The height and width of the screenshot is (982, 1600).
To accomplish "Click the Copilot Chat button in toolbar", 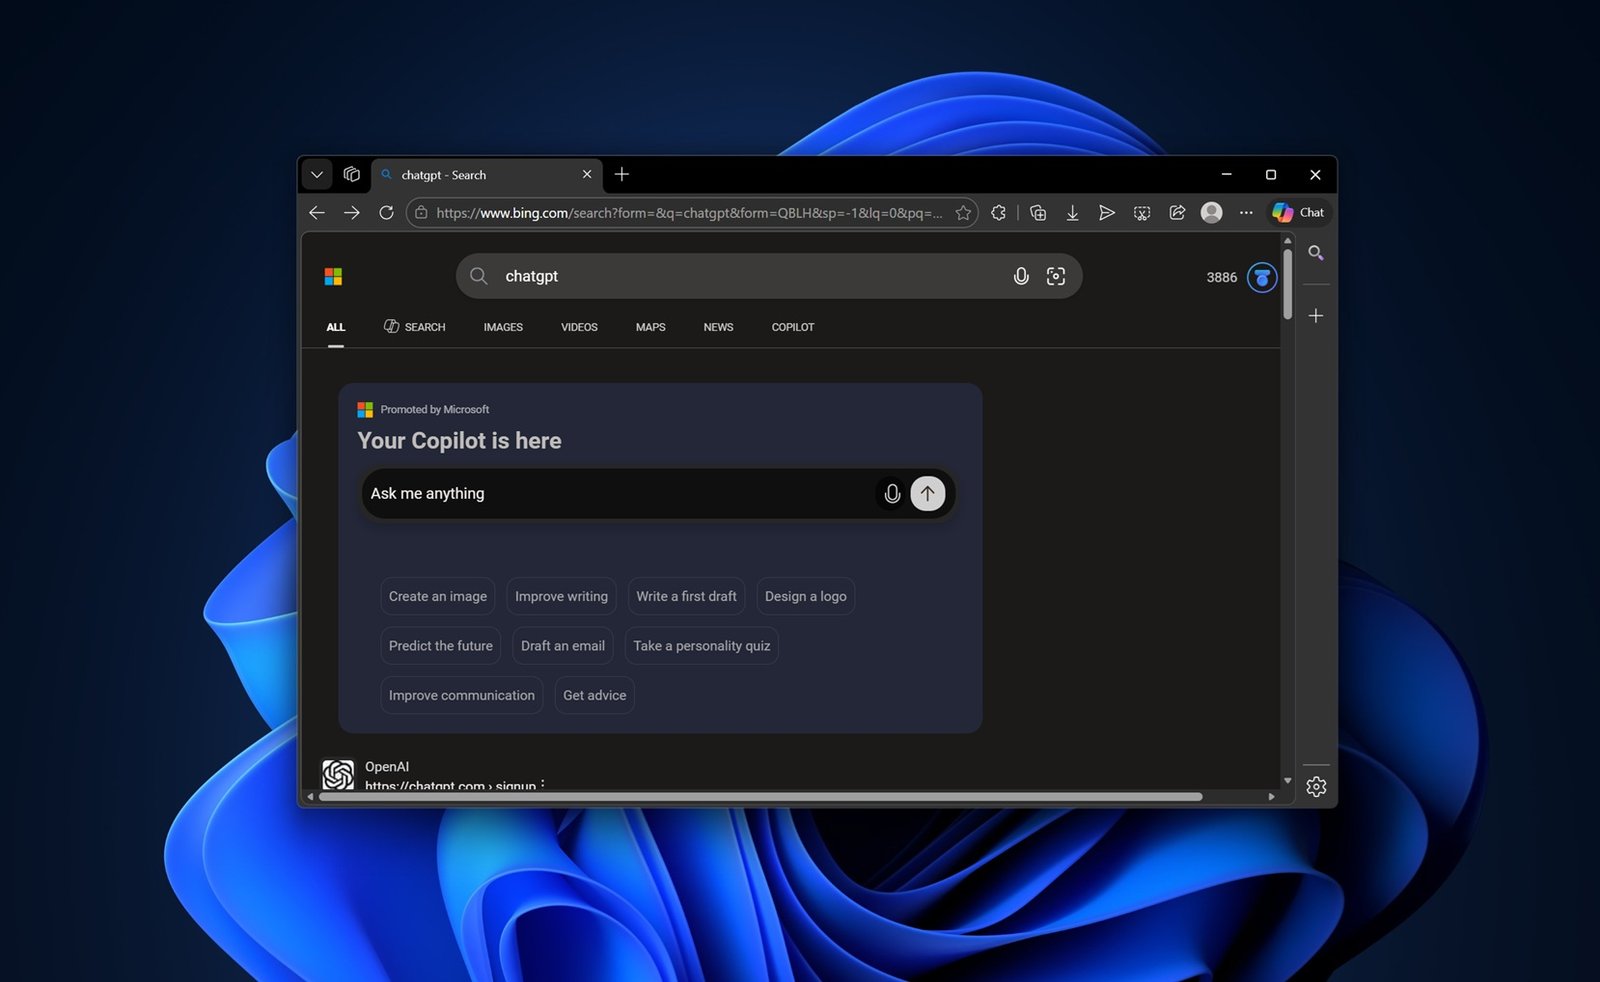I will tap(1298, 213).
